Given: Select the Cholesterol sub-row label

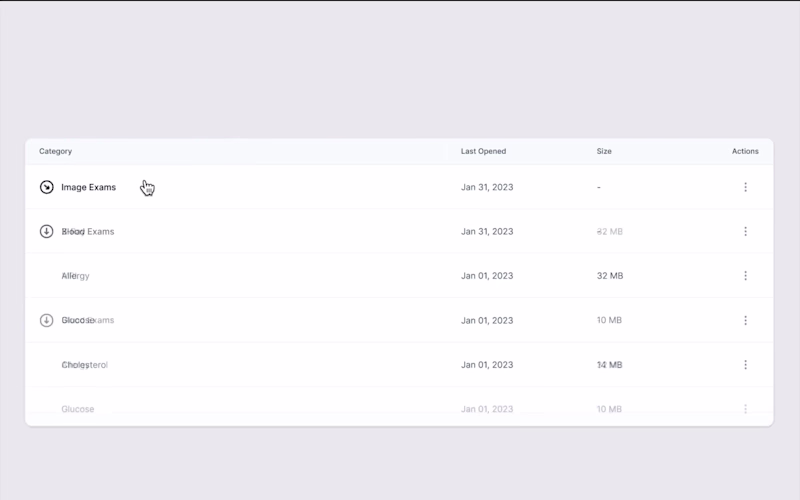Looking at the screenshot, I should [x=84, y=365].
